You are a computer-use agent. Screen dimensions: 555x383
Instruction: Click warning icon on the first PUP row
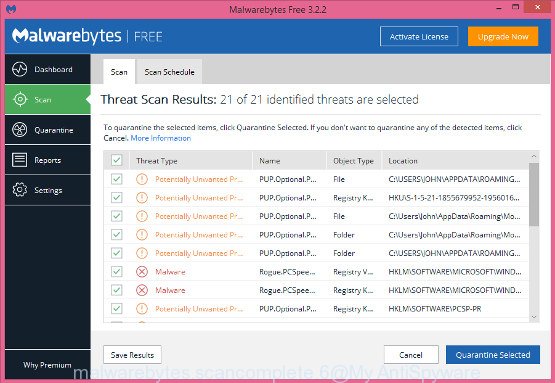tap(142, 179)
